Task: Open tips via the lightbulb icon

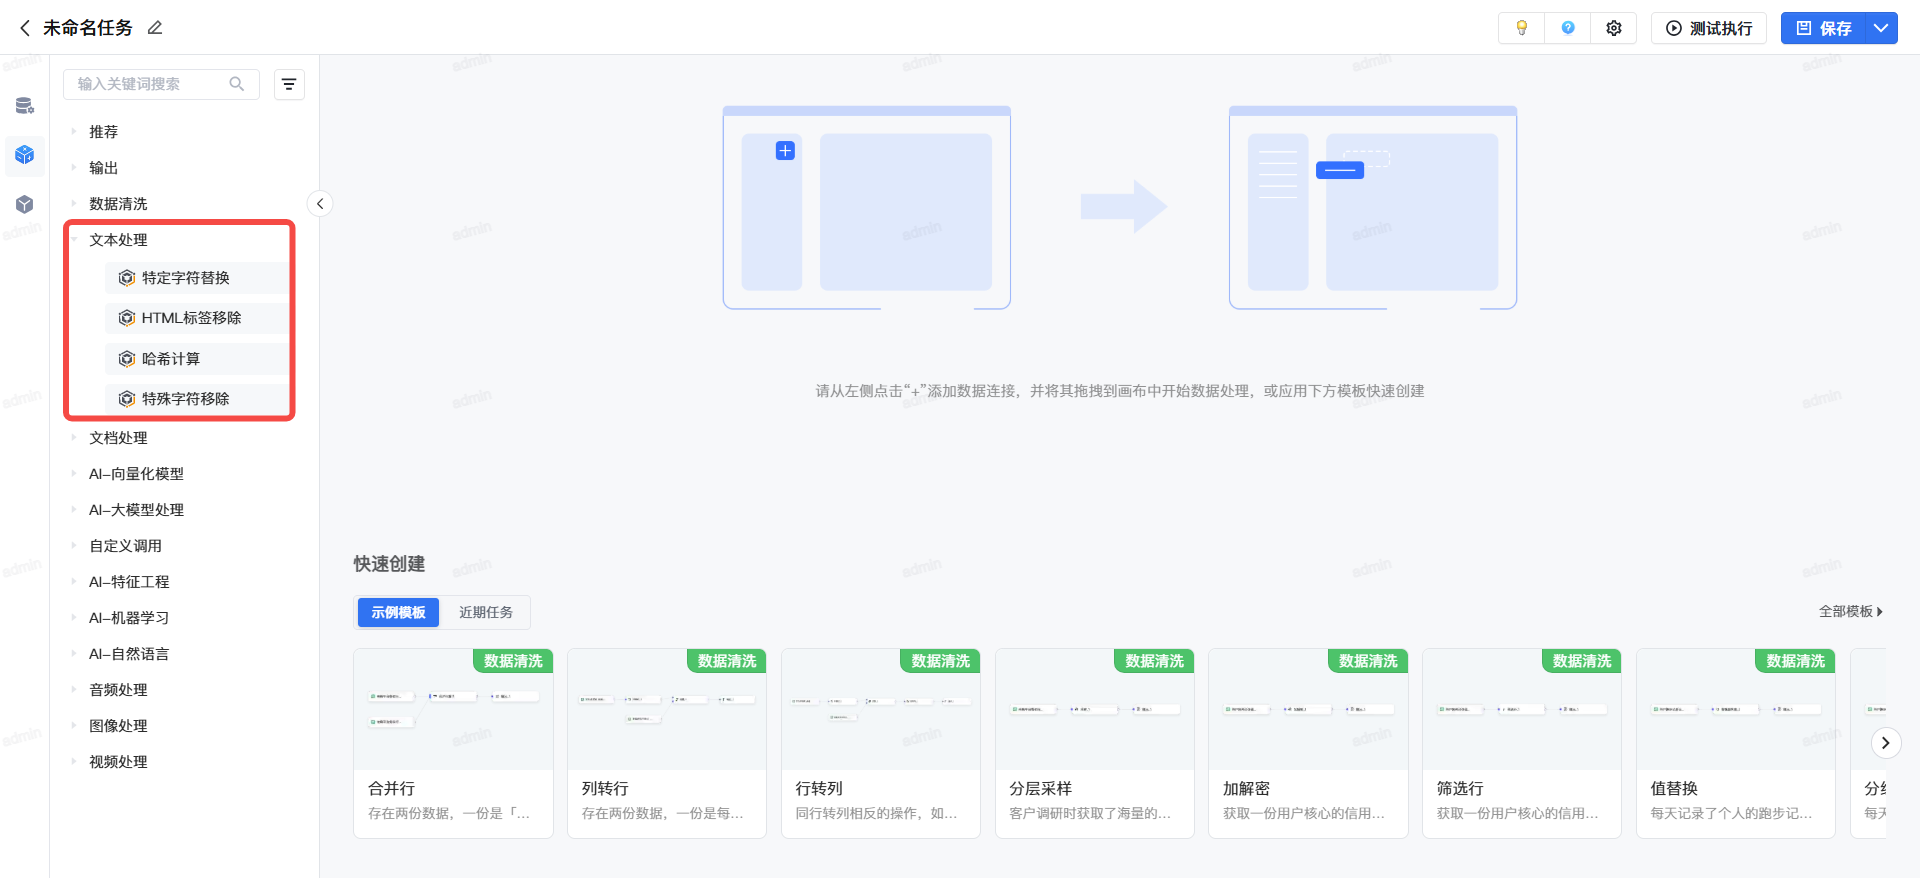Action: pyautogui.click(x=1522, y=28)
